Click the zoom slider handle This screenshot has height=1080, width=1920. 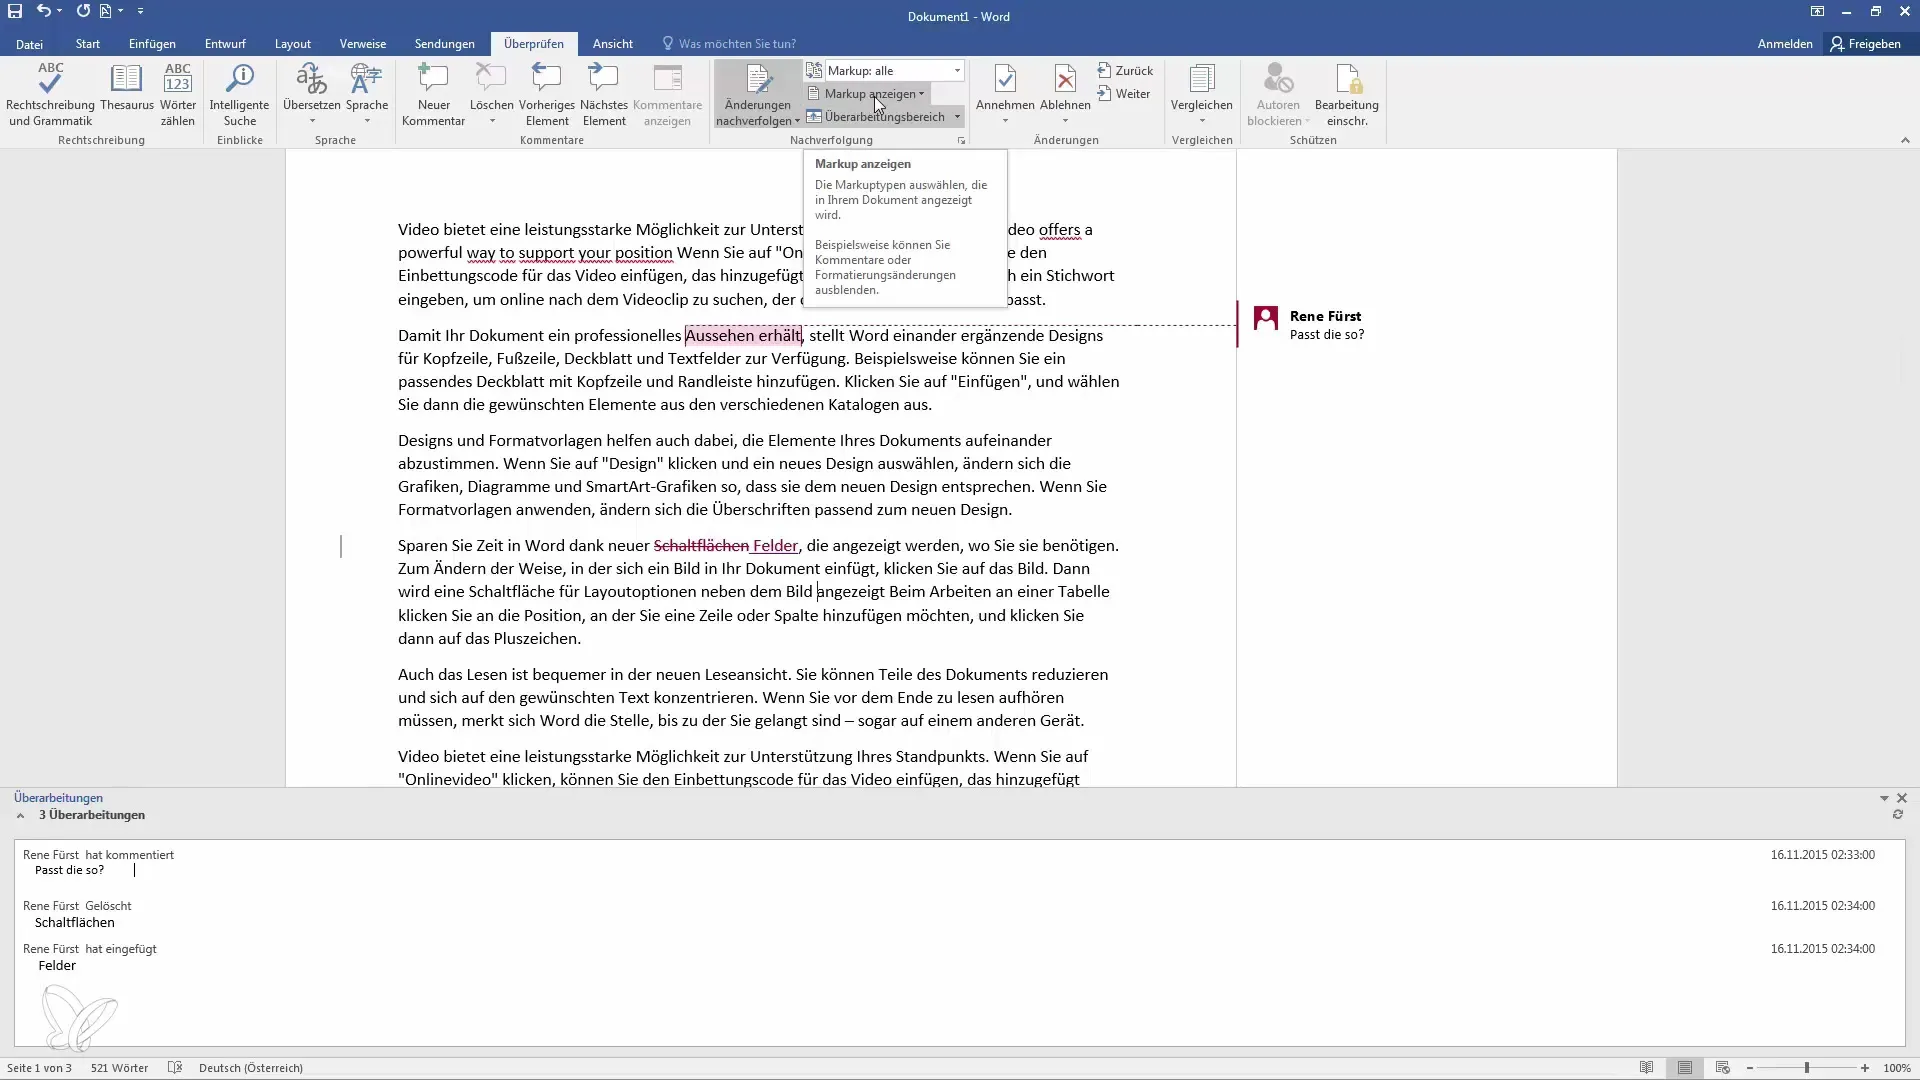[1807, 1068]
